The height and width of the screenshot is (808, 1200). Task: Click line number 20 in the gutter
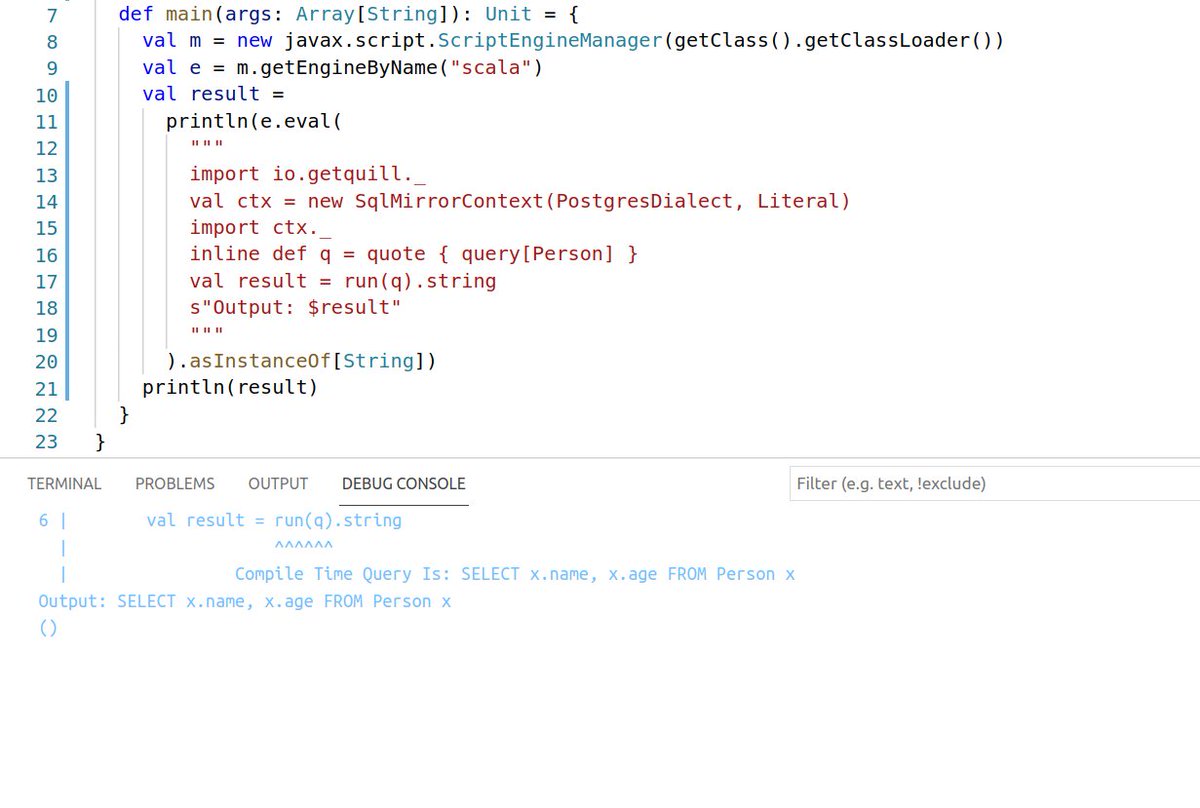pos(46,362)
